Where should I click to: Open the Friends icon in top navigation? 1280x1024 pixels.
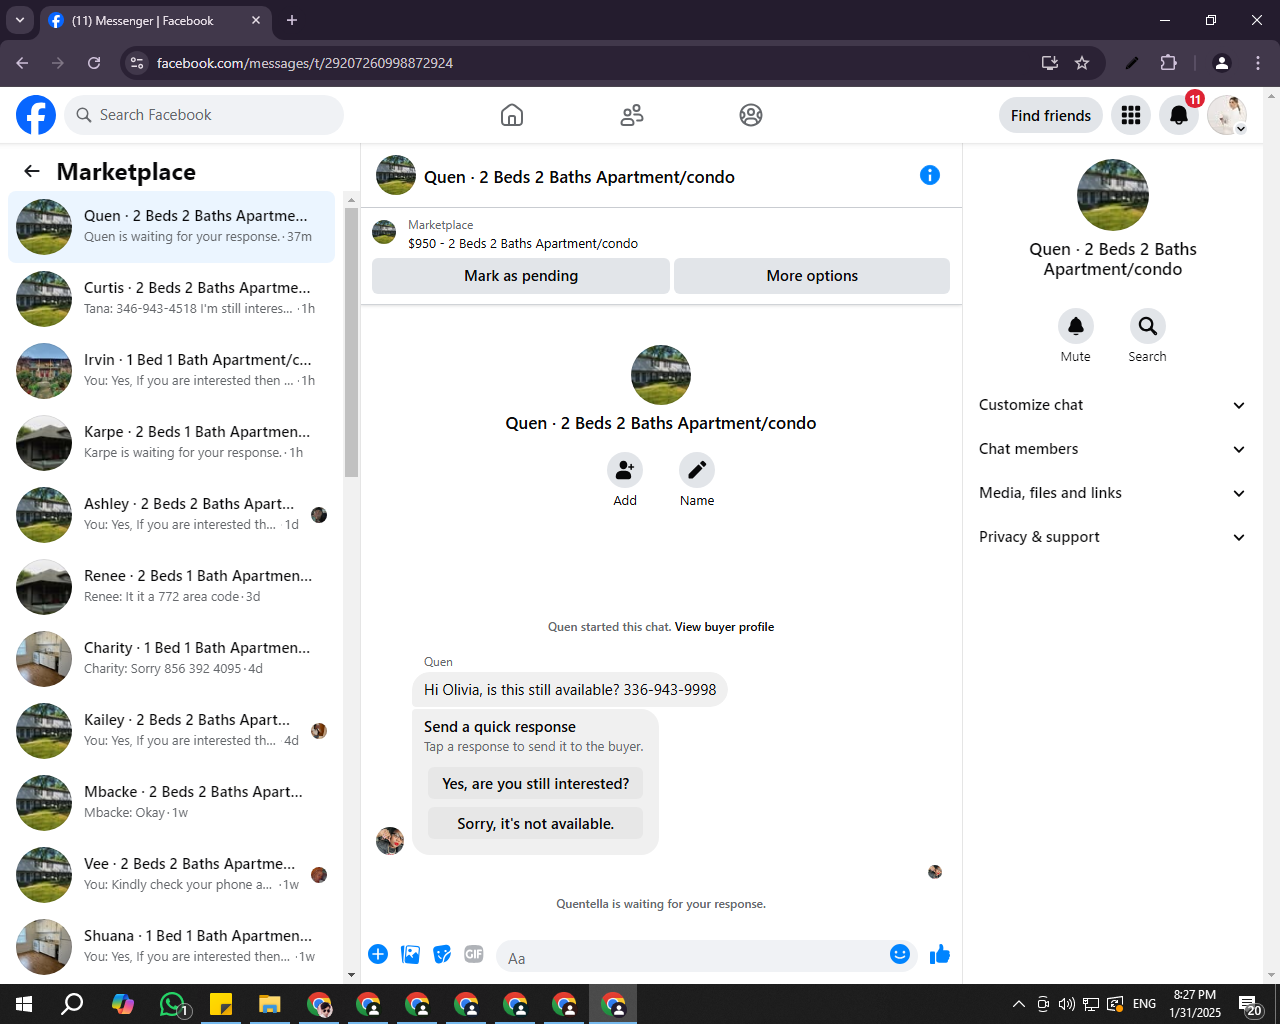[632, 115]
